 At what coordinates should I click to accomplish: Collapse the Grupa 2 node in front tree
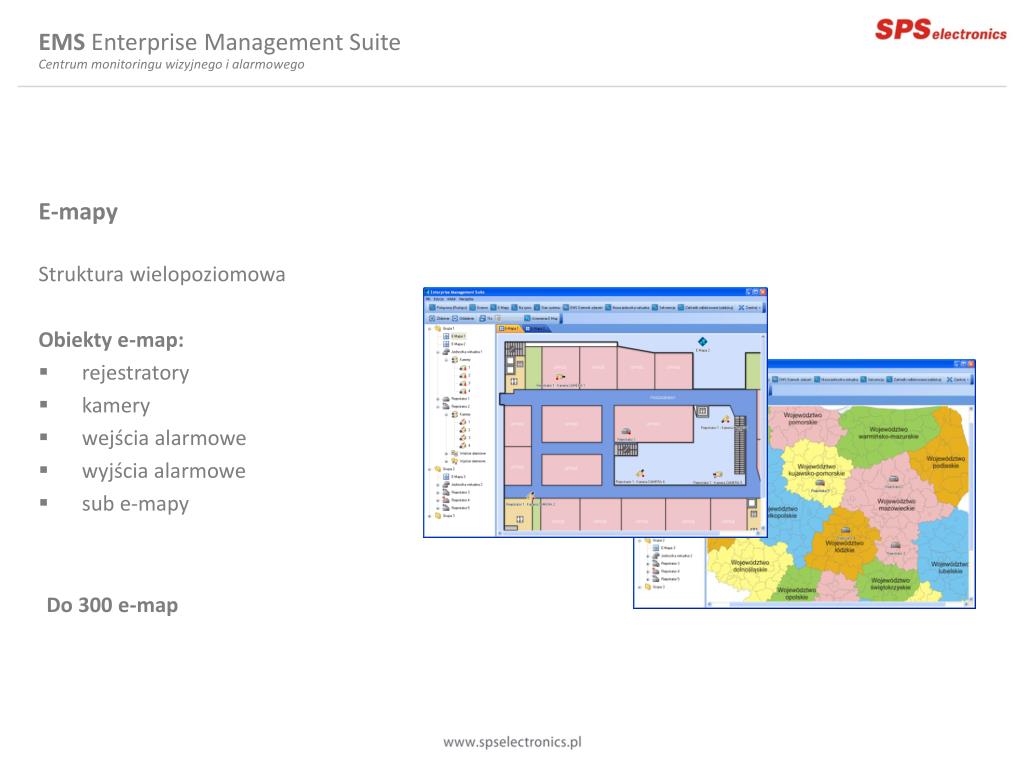[429, 469]
